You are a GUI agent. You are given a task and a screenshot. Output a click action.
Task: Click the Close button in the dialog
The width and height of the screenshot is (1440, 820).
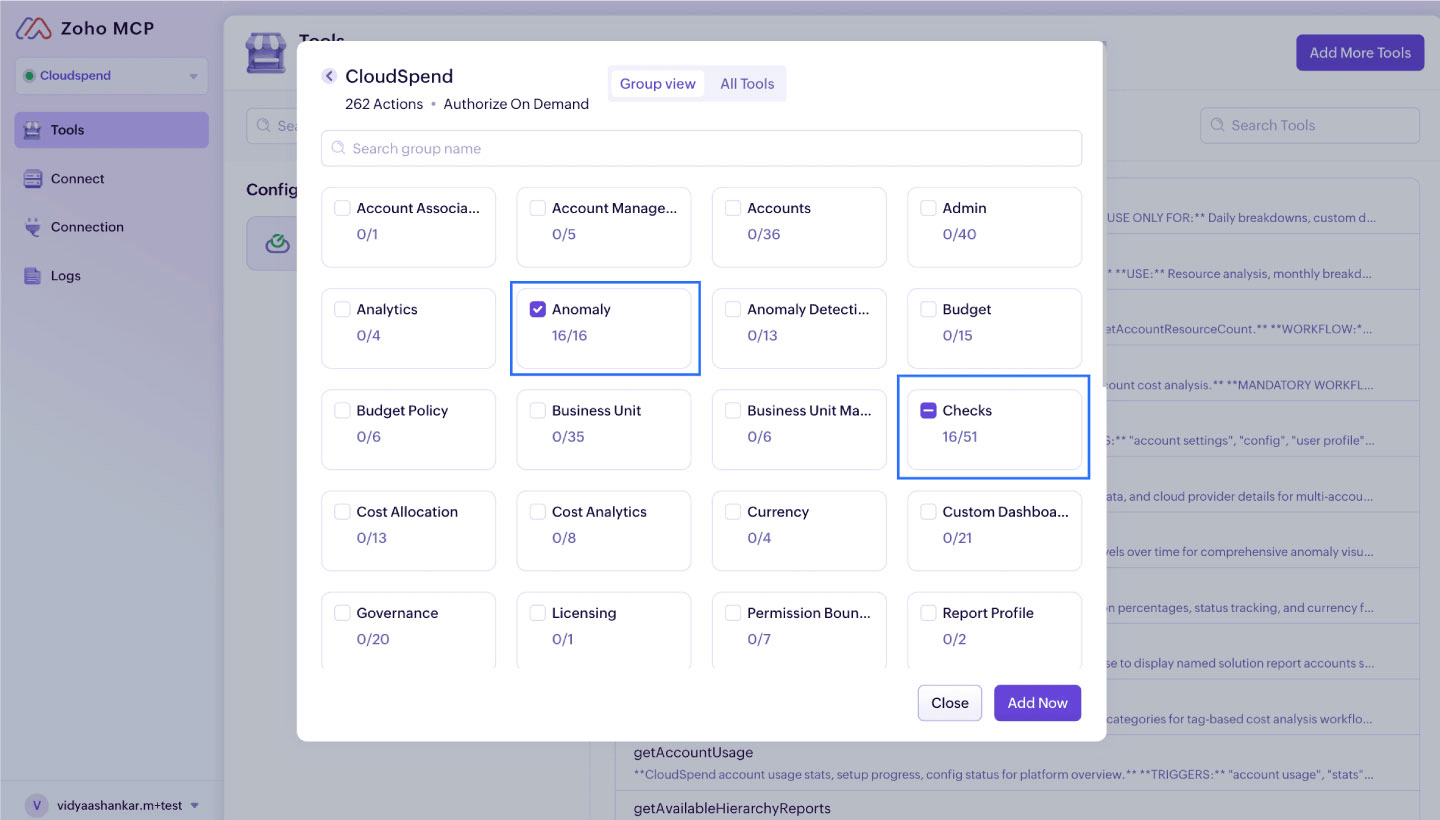tap(950, 703)
